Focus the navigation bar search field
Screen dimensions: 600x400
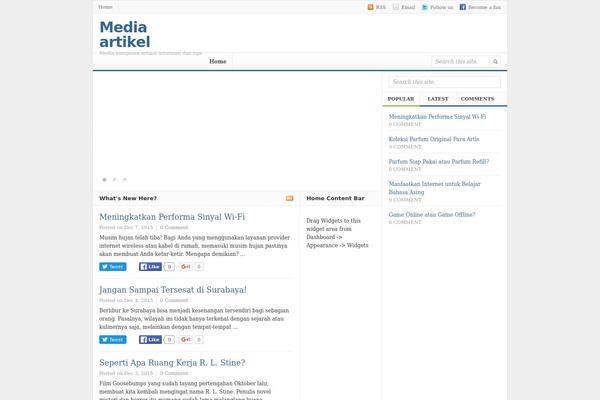pyautogui.click(x=461, y=62)
